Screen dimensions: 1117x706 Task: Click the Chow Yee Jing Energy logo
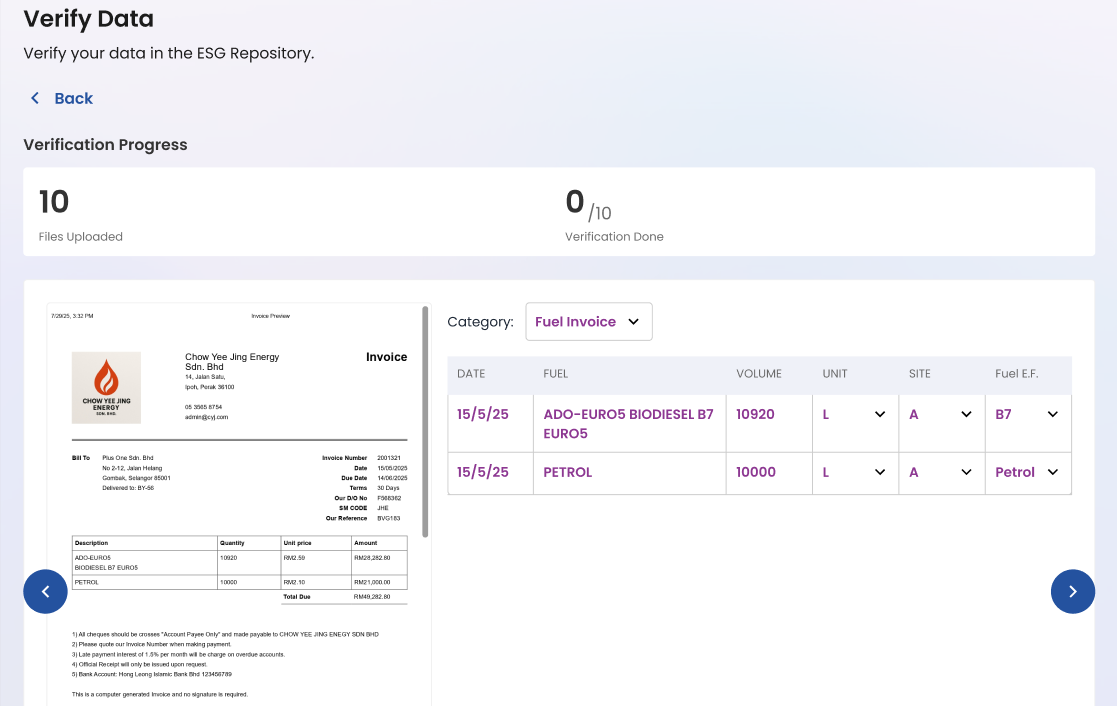click(106, 387)
